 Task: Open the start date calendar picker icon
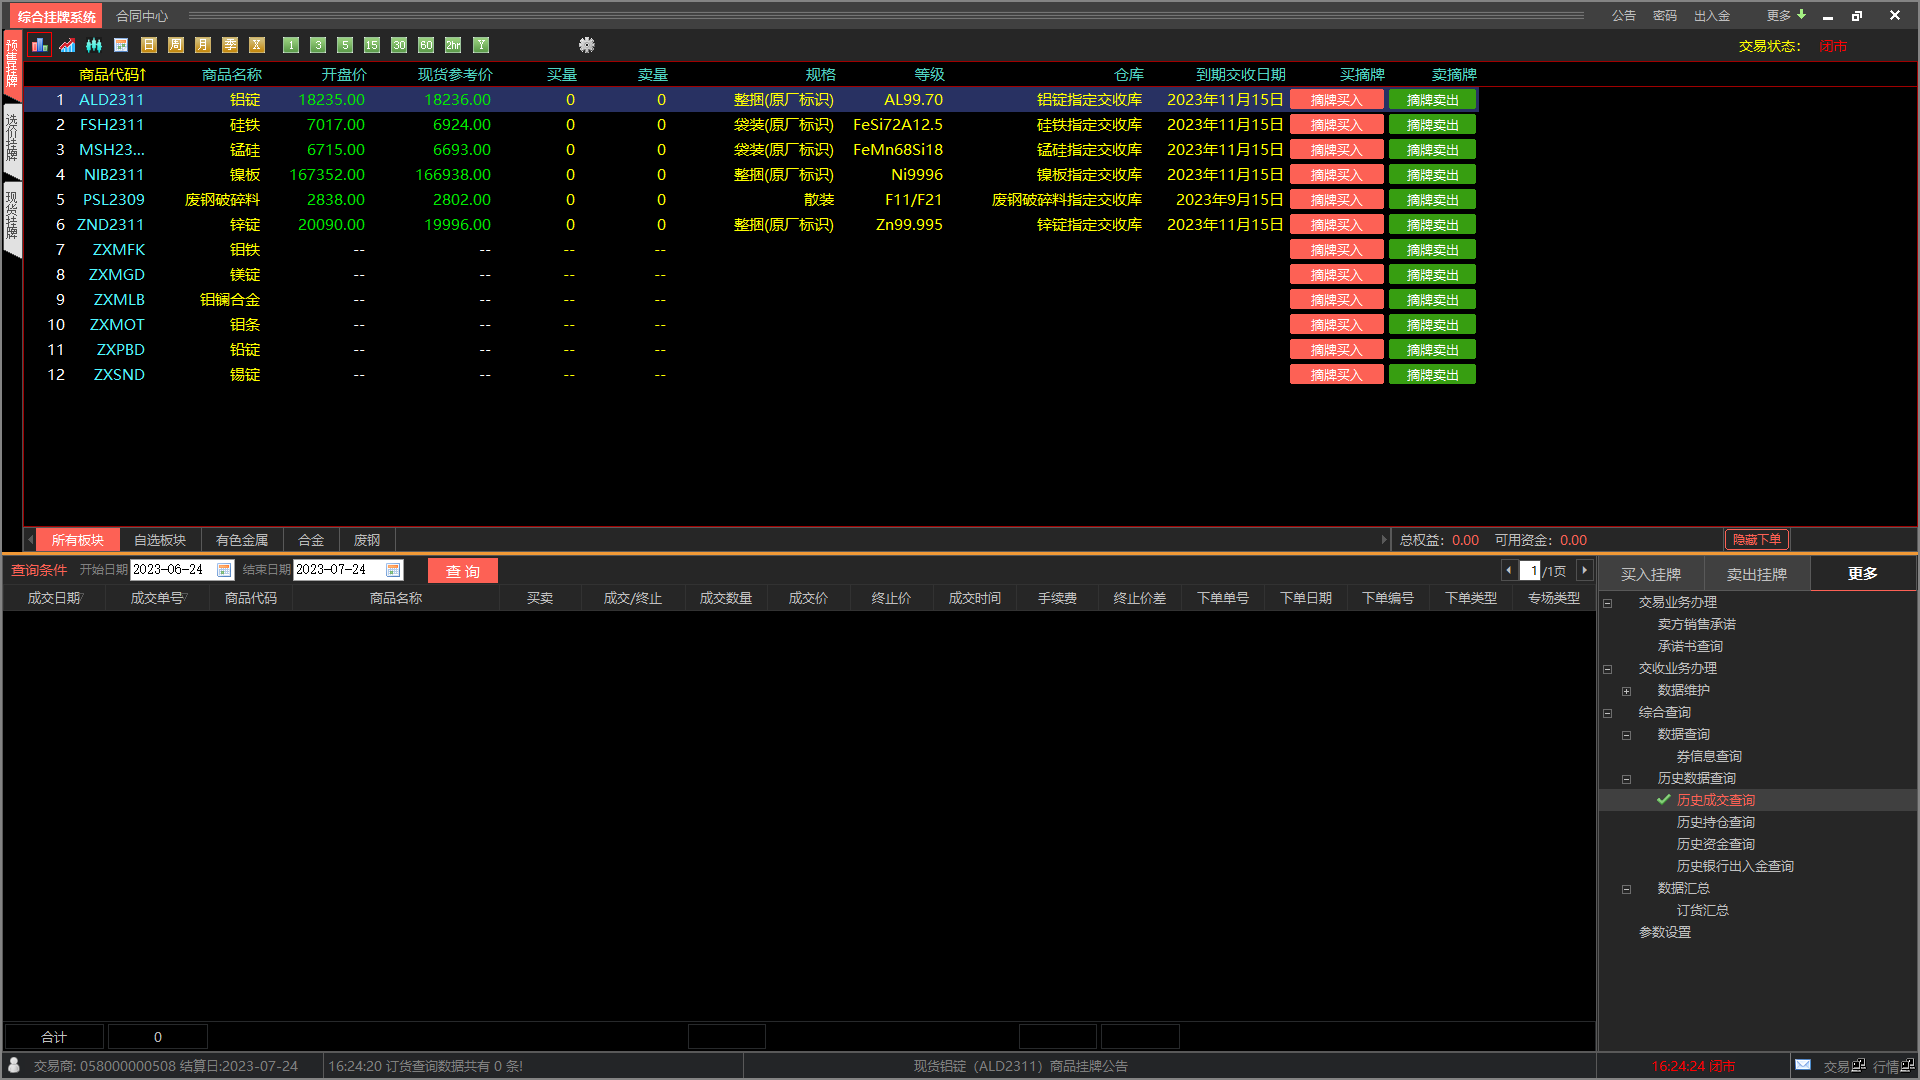[224, 570]
